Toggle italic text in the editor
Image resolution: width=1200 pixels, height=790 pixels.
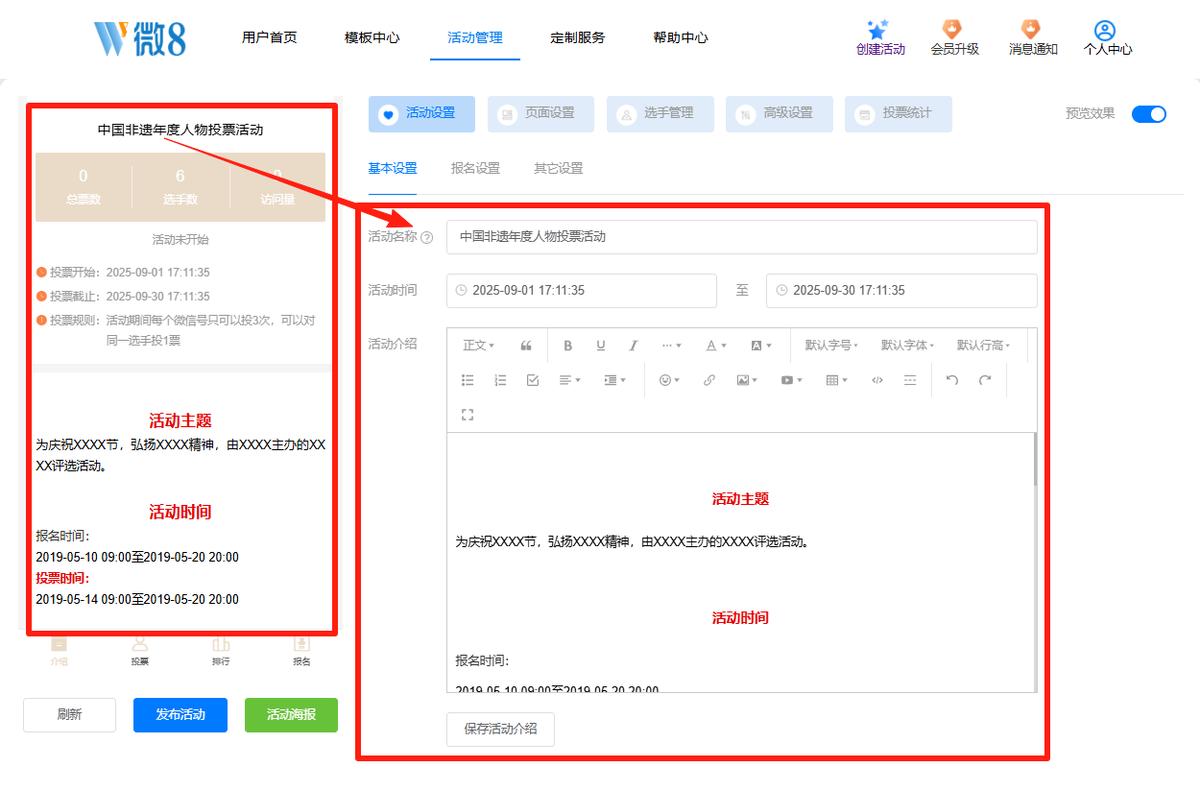coord(633,345)
